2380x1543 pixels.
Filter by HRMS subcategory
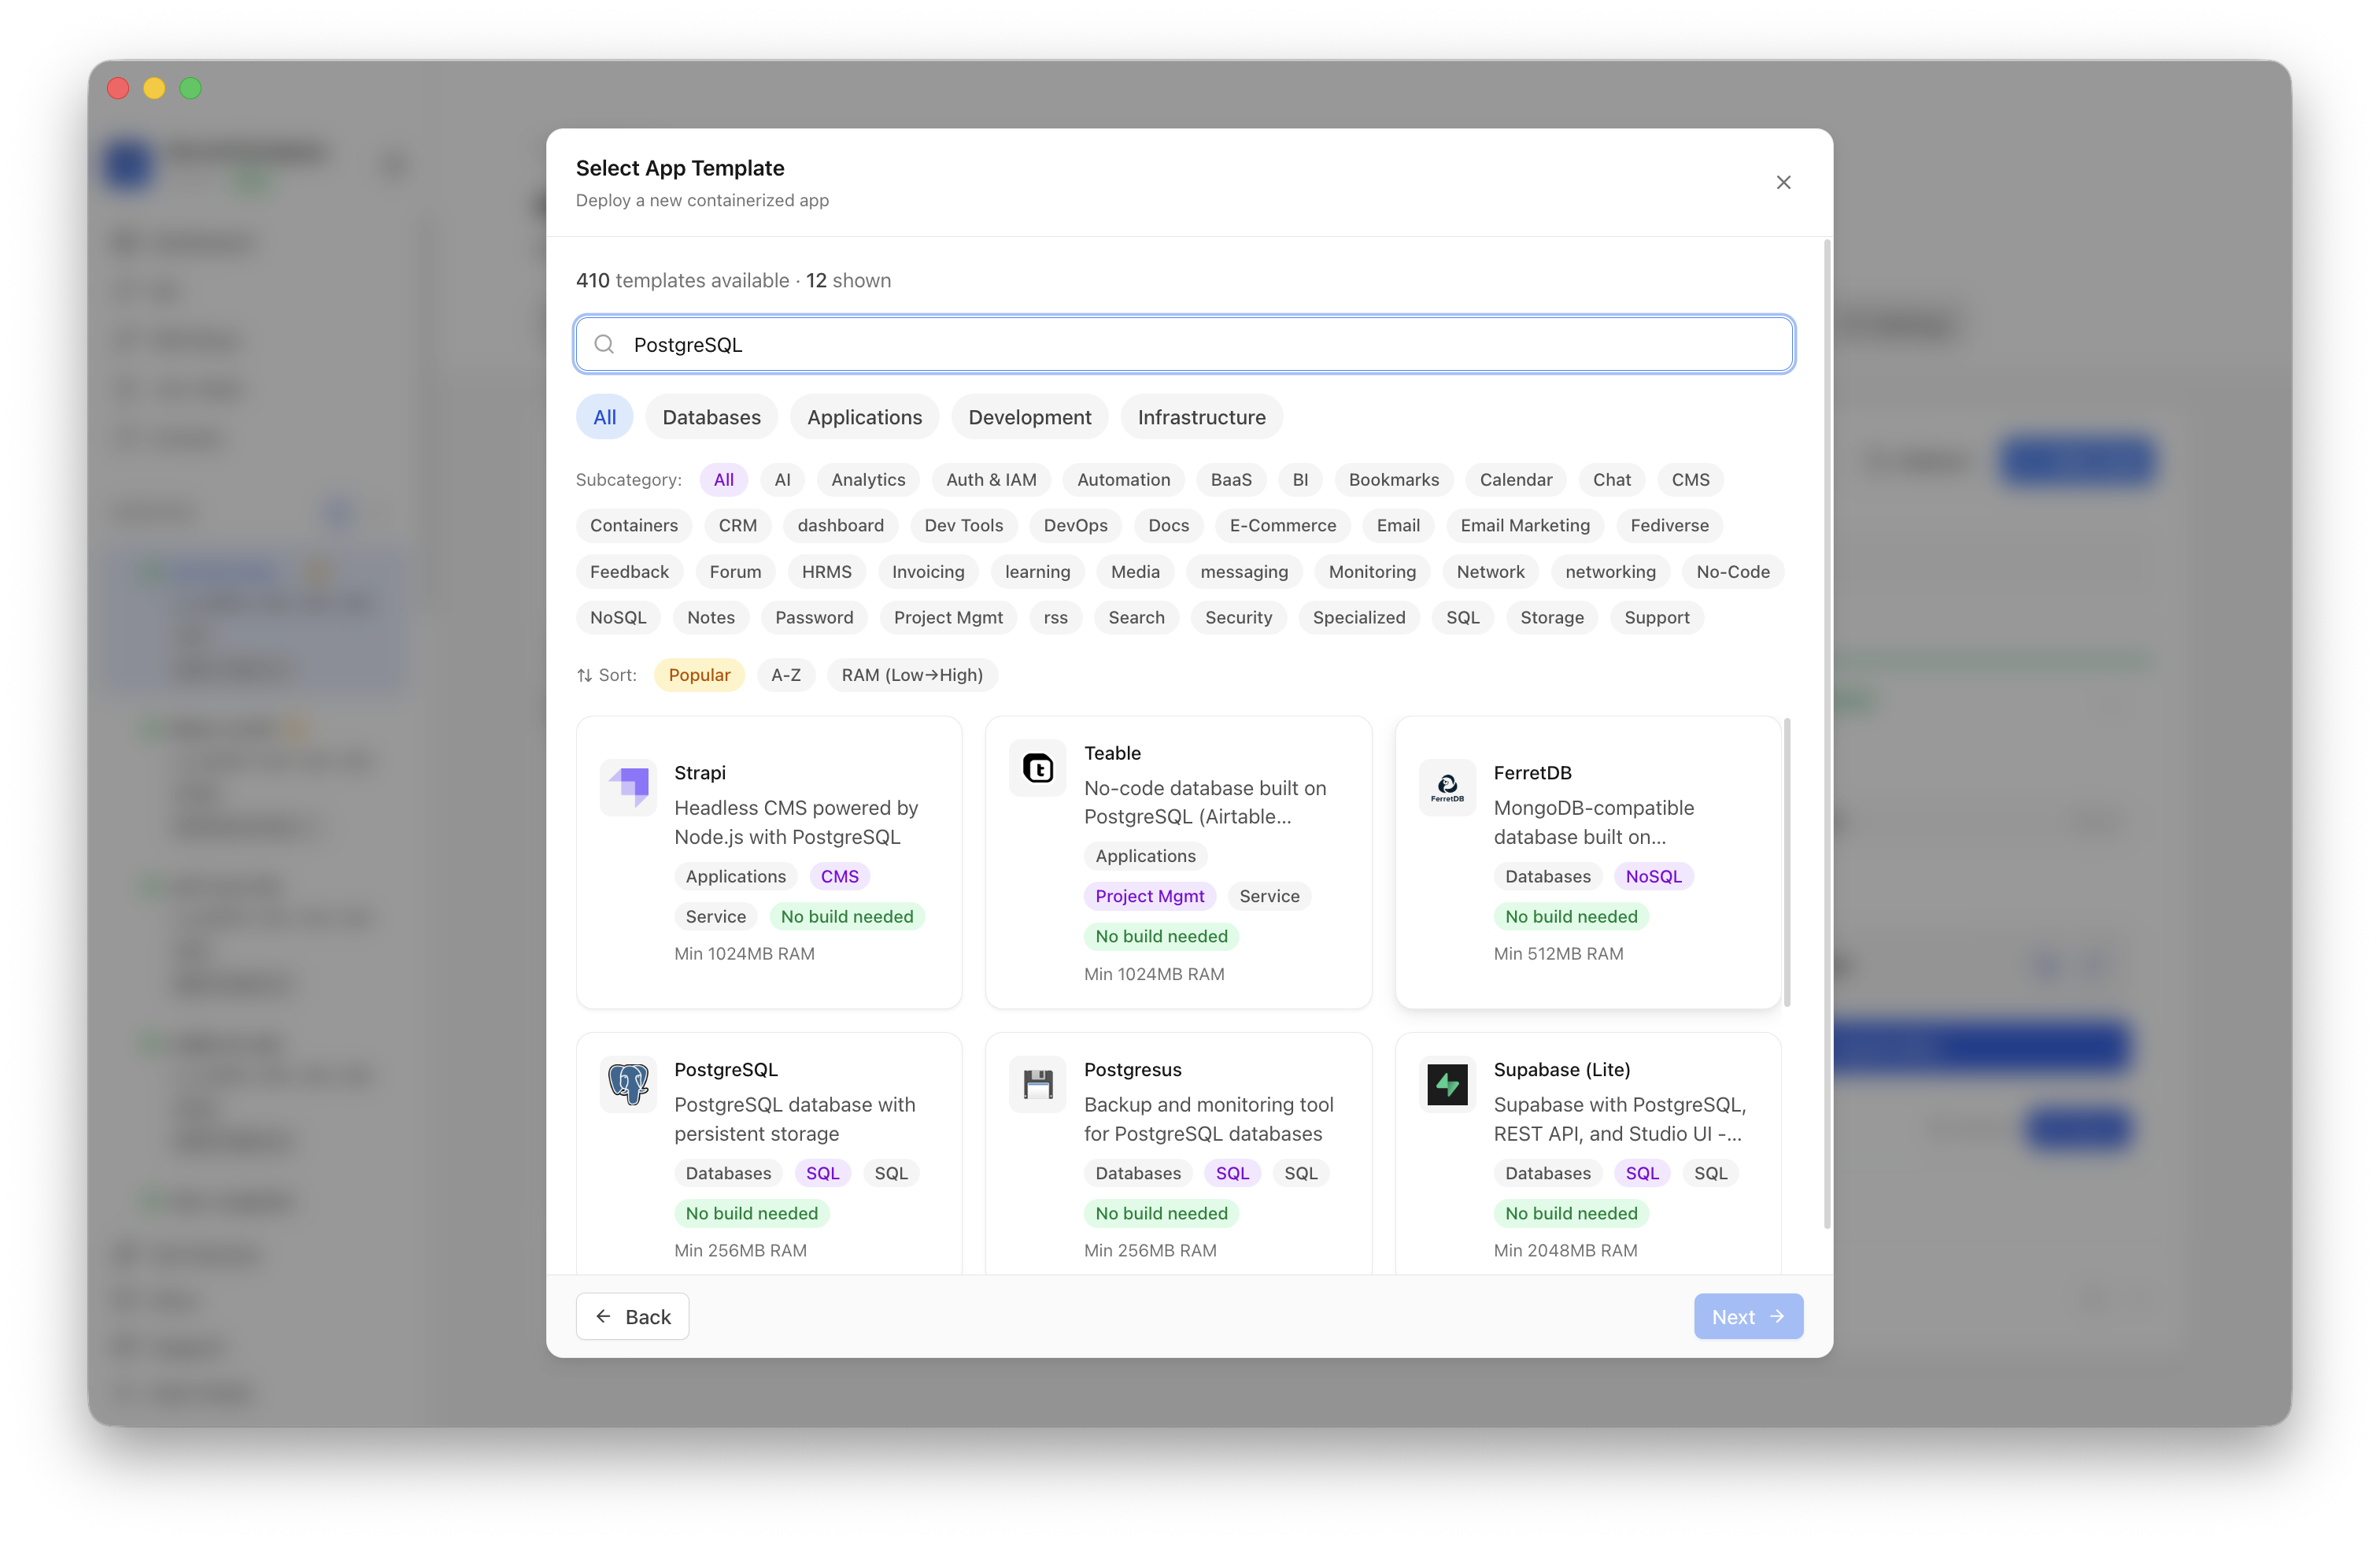pos(826,571)
